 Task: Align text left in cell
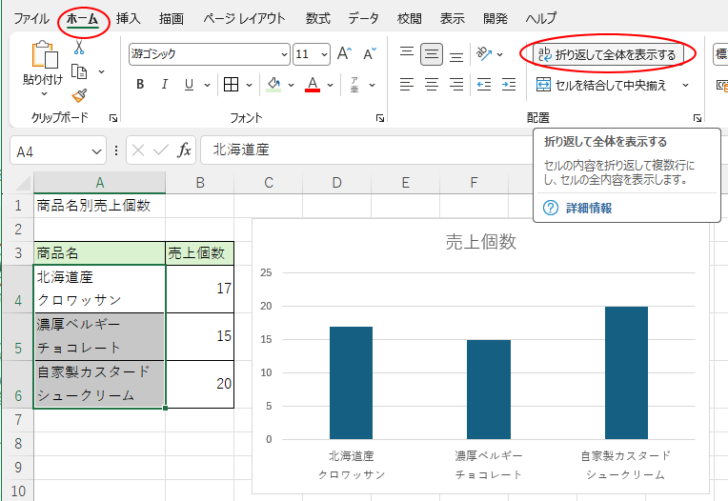pyautogui.click(x=407, y=85)
